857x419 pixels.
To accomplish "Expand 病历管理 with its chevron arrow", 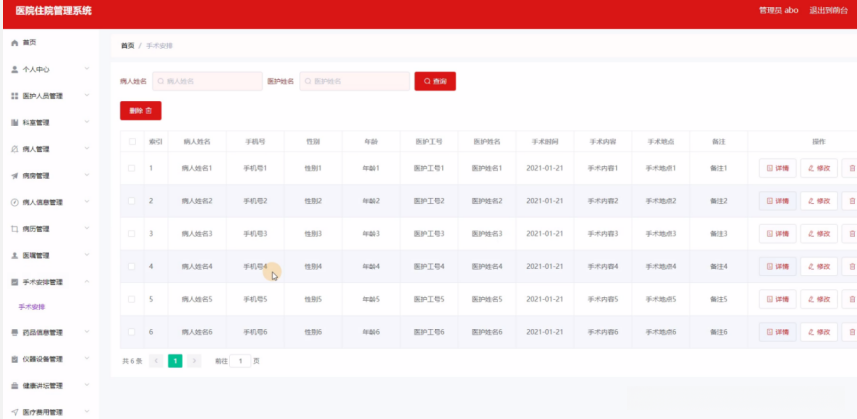I will click(x=87, y=228).
